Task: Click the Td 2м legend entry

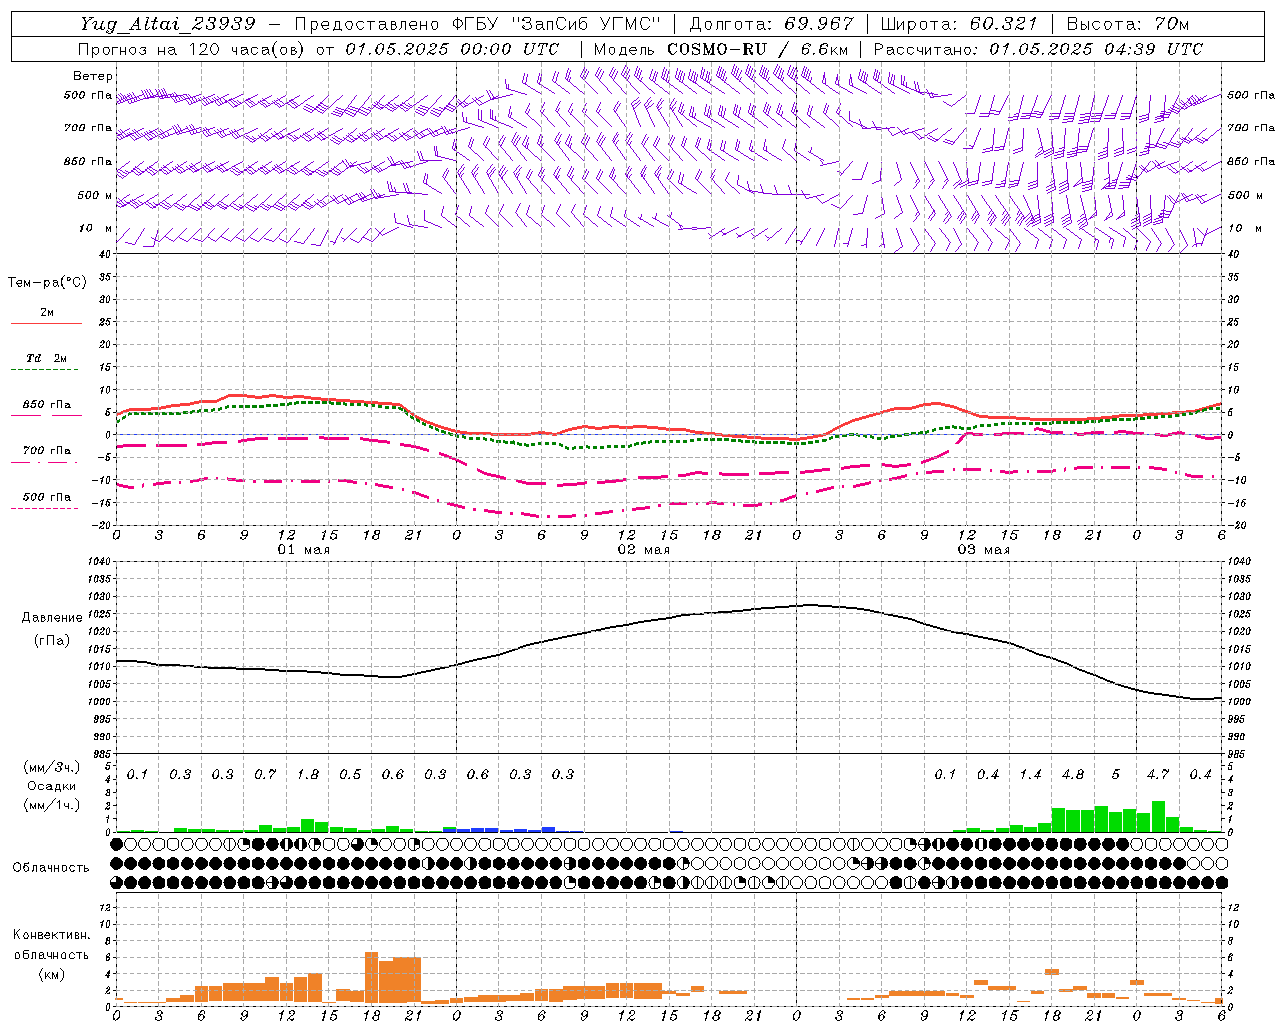Action: coord(46,358)
